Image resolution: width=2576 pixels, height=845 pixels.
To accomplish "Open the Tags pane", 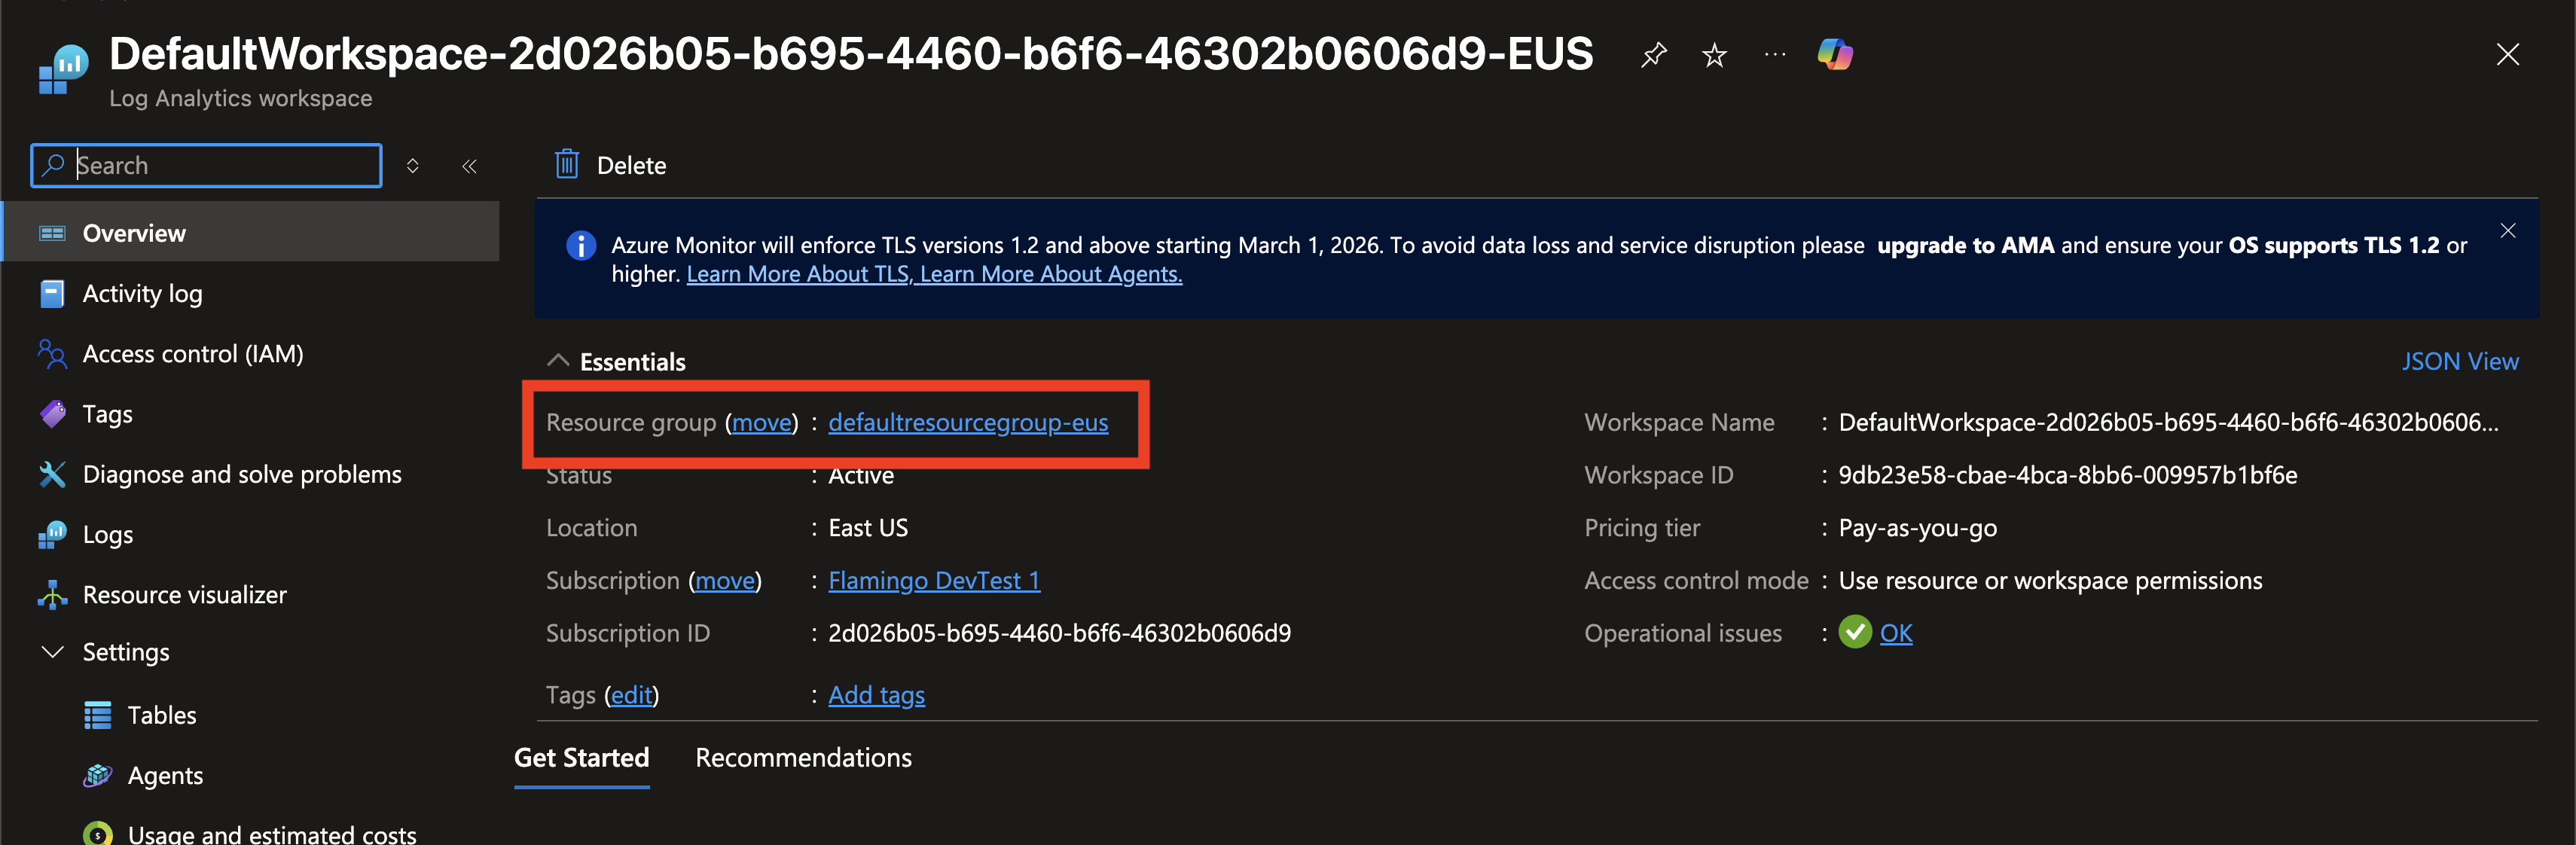I will pyautogui.click(x=107, y=413).
